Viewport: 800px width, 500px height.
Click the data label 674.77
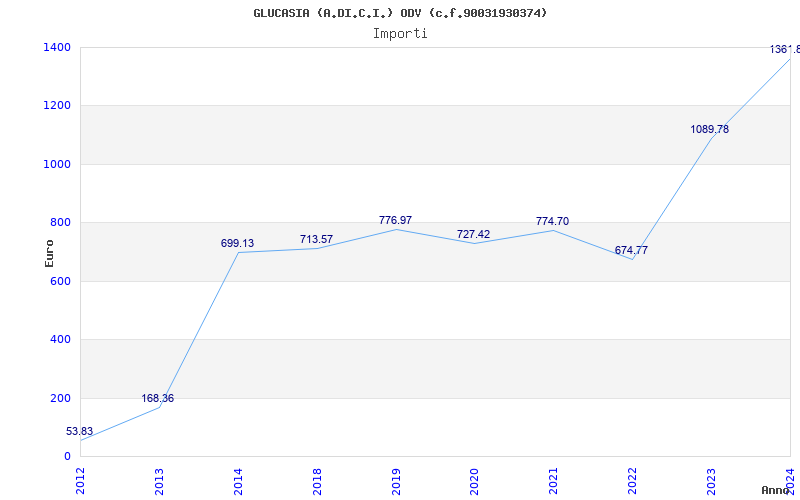pyautogui.click(x=631, y=250)
